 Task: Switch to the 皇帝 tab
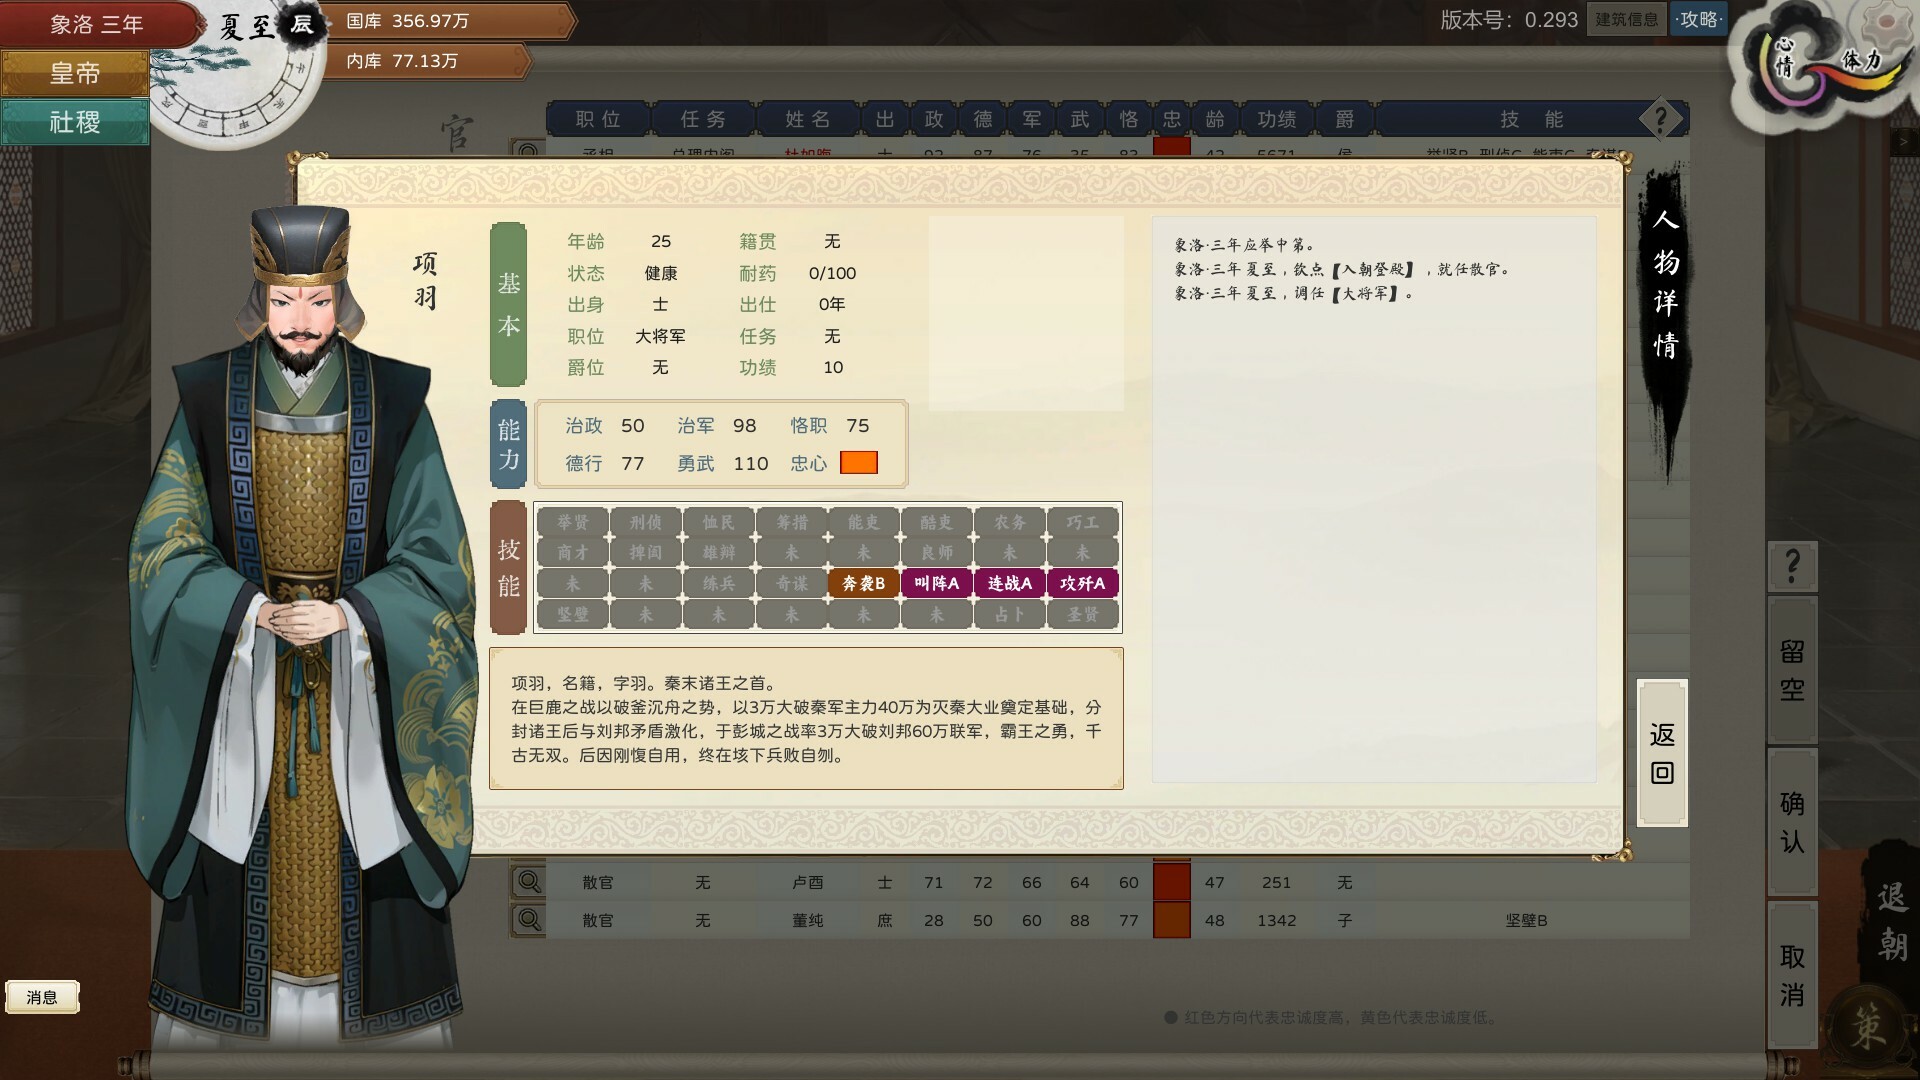[x=74, y=72]
